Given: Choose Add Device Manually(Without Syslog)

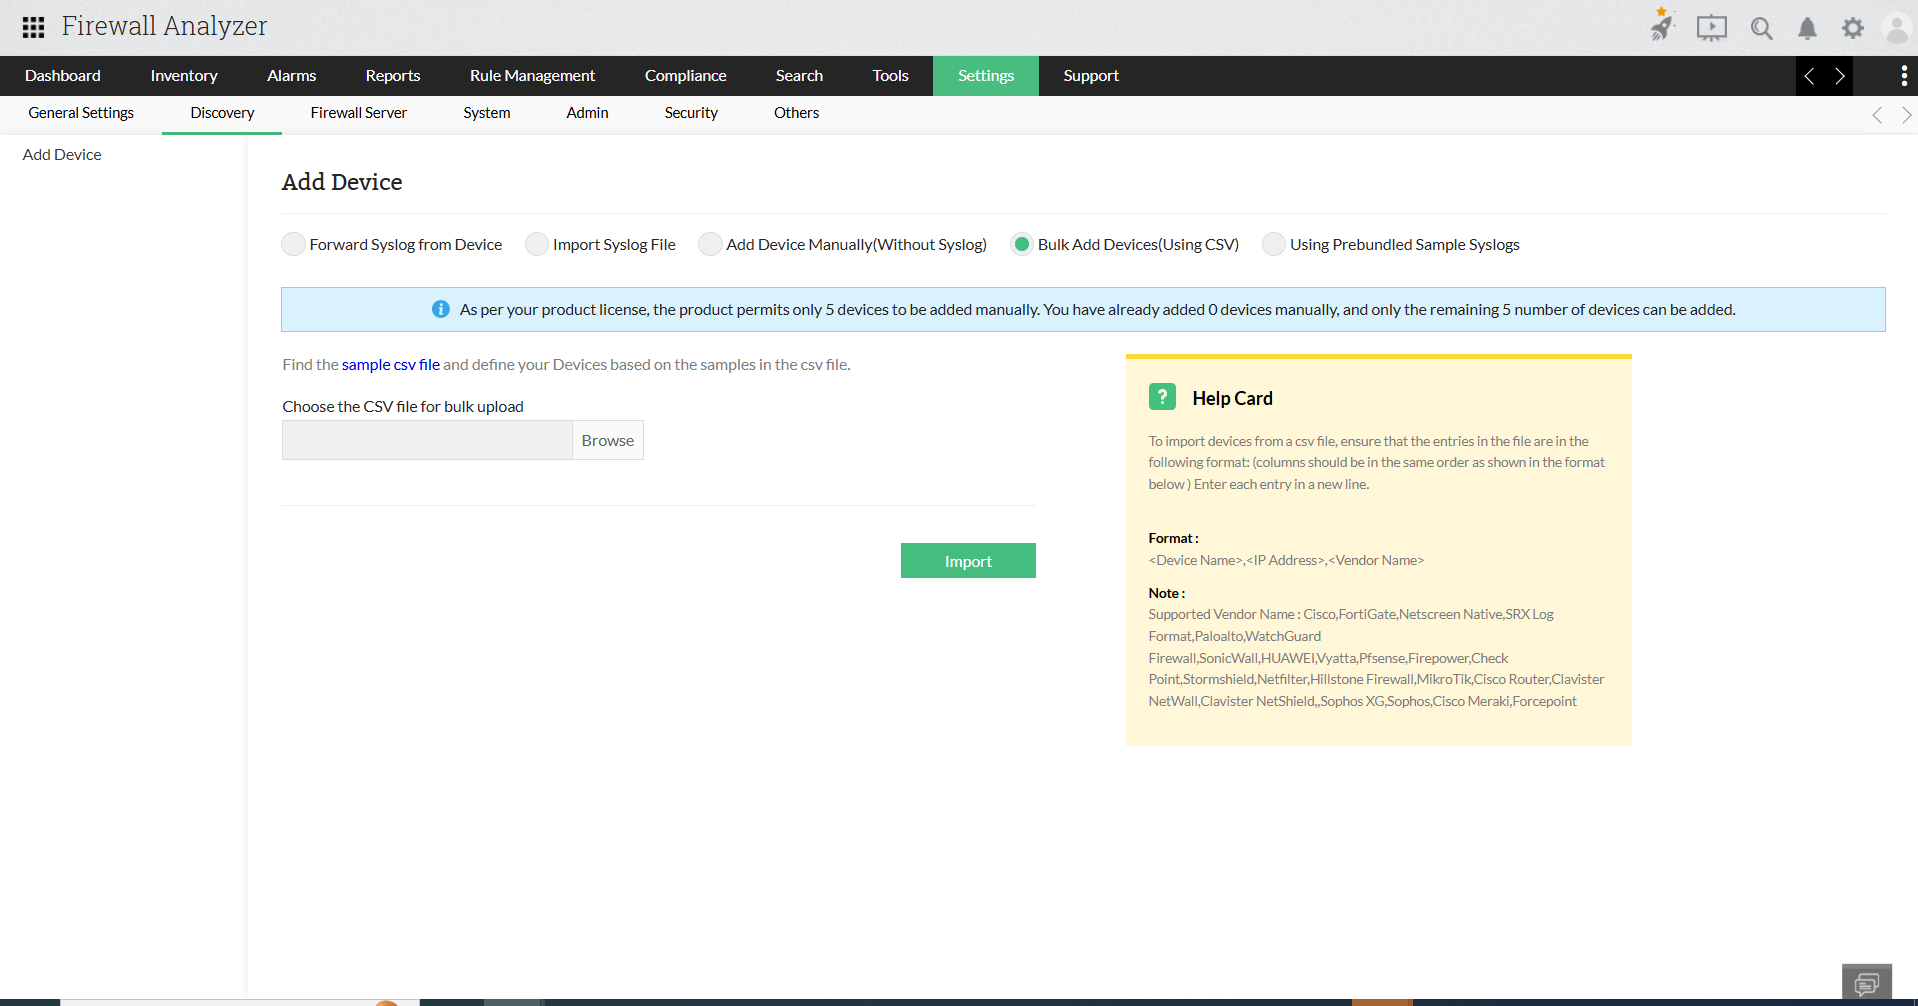Looking at the screenshot, I should pyautogui.click(x=710, y=244).
